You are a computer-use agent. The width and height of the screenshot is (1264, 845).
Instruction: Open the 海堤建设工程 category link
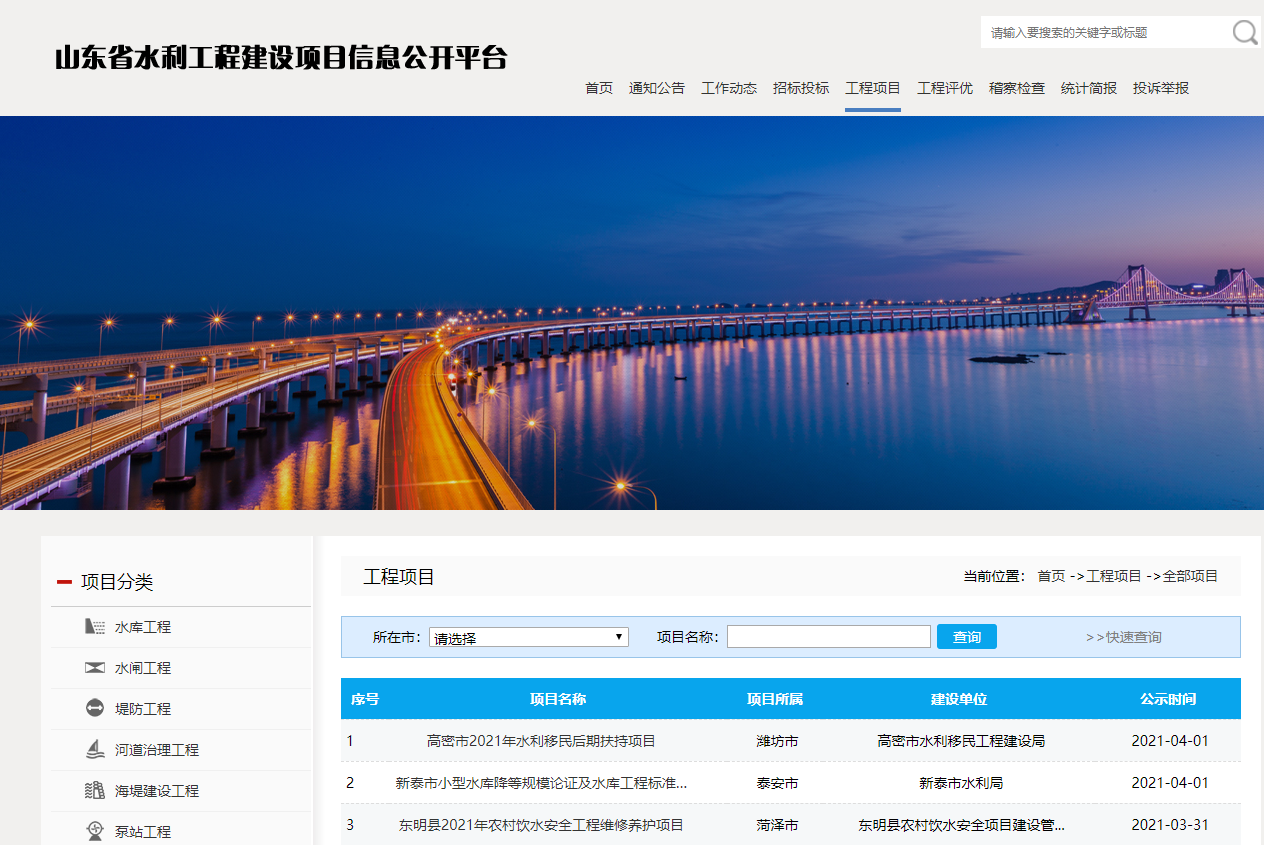[x=157, y=791]
